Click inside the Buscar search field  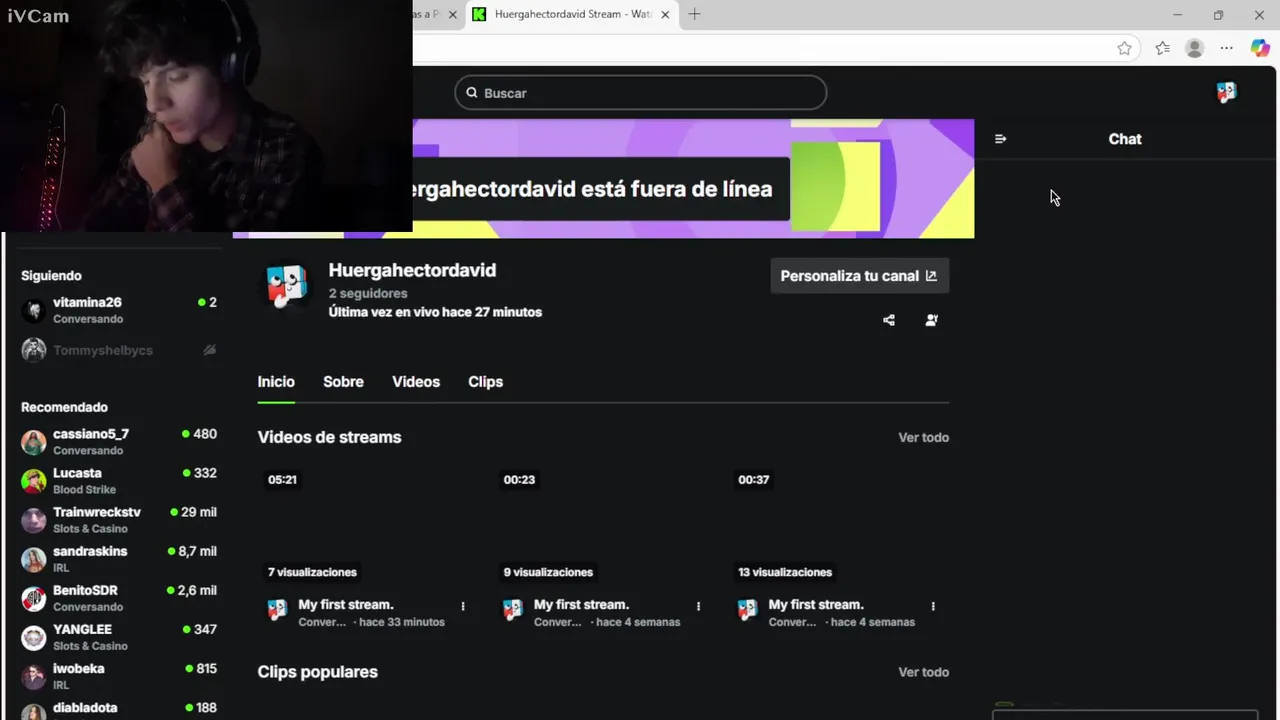(x=640, y=93)
